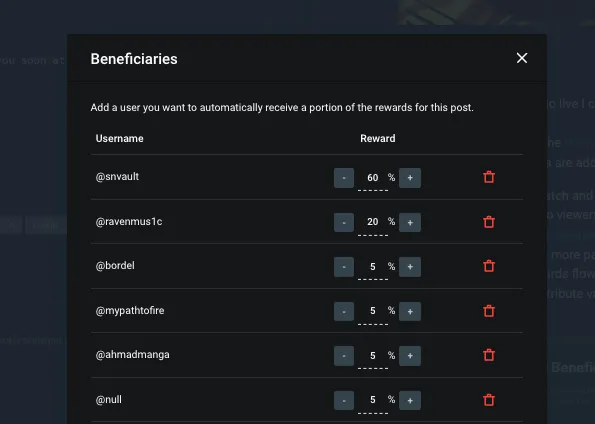Decrease @mypathtofire reward with minus button

(344, 311)
